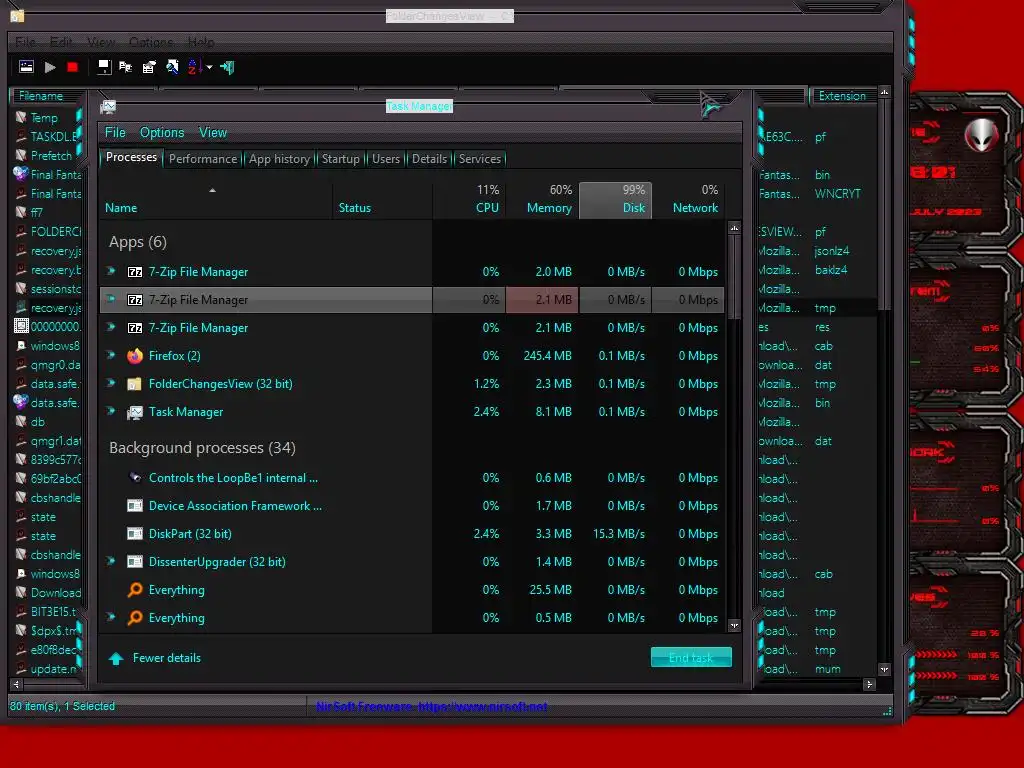Click the Firefox app icon in process list
Screen dimensions: 1024x768
[135, 356]
